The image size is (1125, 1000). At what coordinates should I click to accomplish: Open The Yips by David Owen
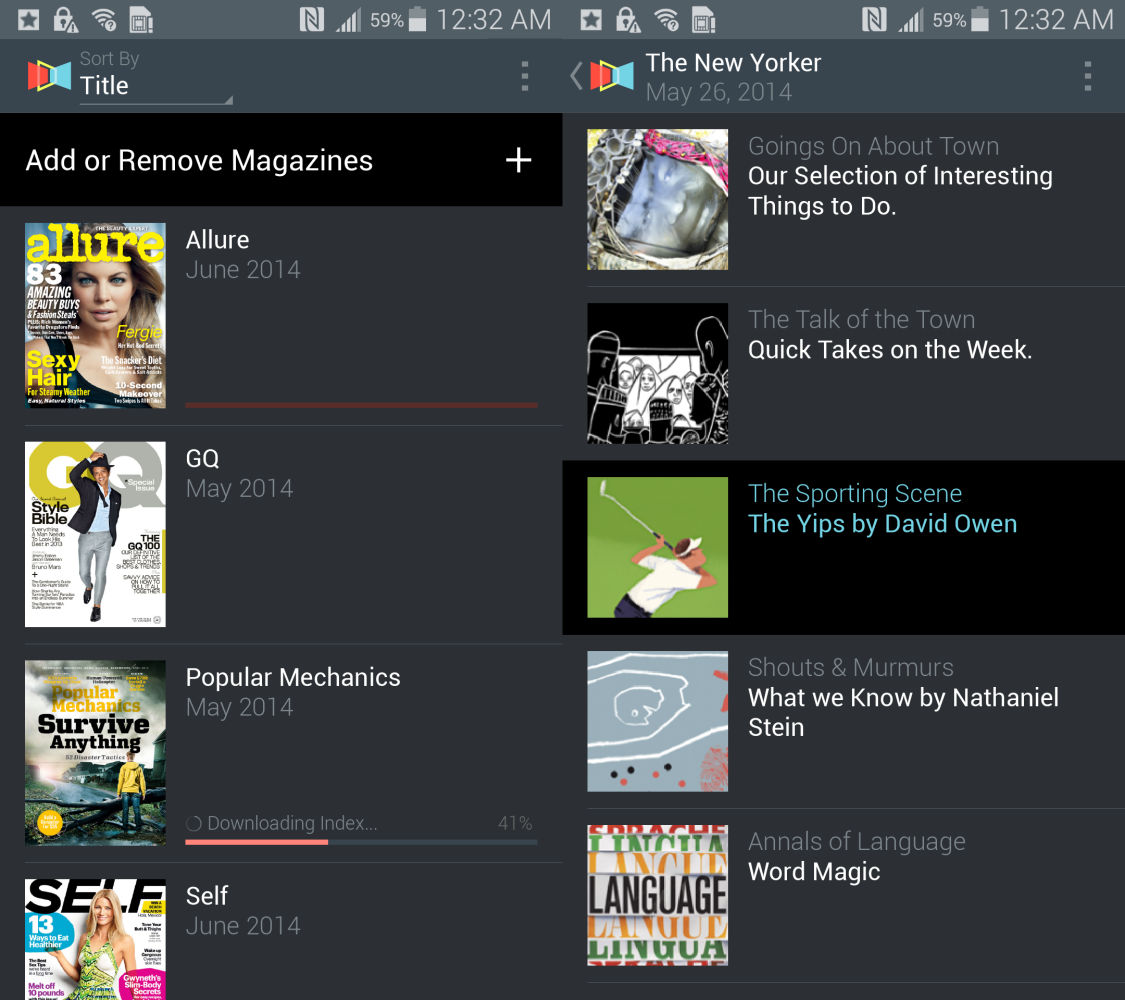882,524
